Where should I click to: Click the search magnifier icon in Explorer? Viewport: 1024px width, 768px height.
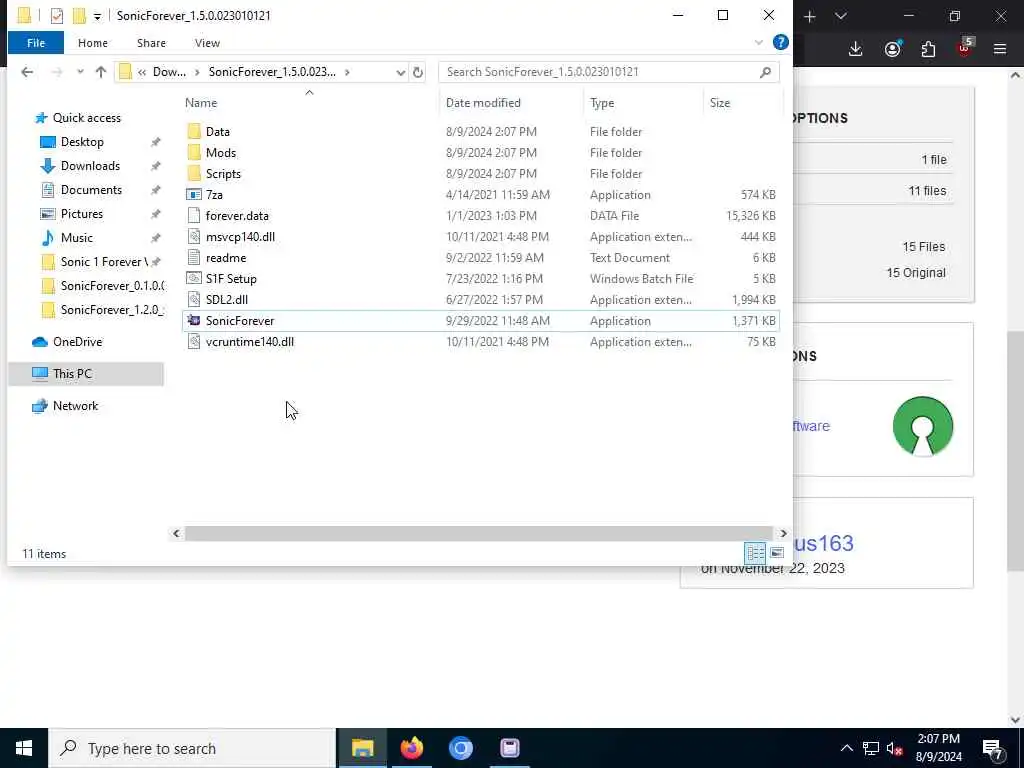(765, 72)
